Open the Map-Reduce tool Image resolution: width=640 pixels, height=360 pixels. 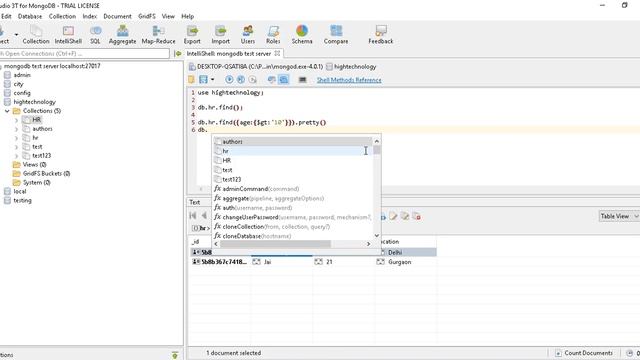point(158,35)
